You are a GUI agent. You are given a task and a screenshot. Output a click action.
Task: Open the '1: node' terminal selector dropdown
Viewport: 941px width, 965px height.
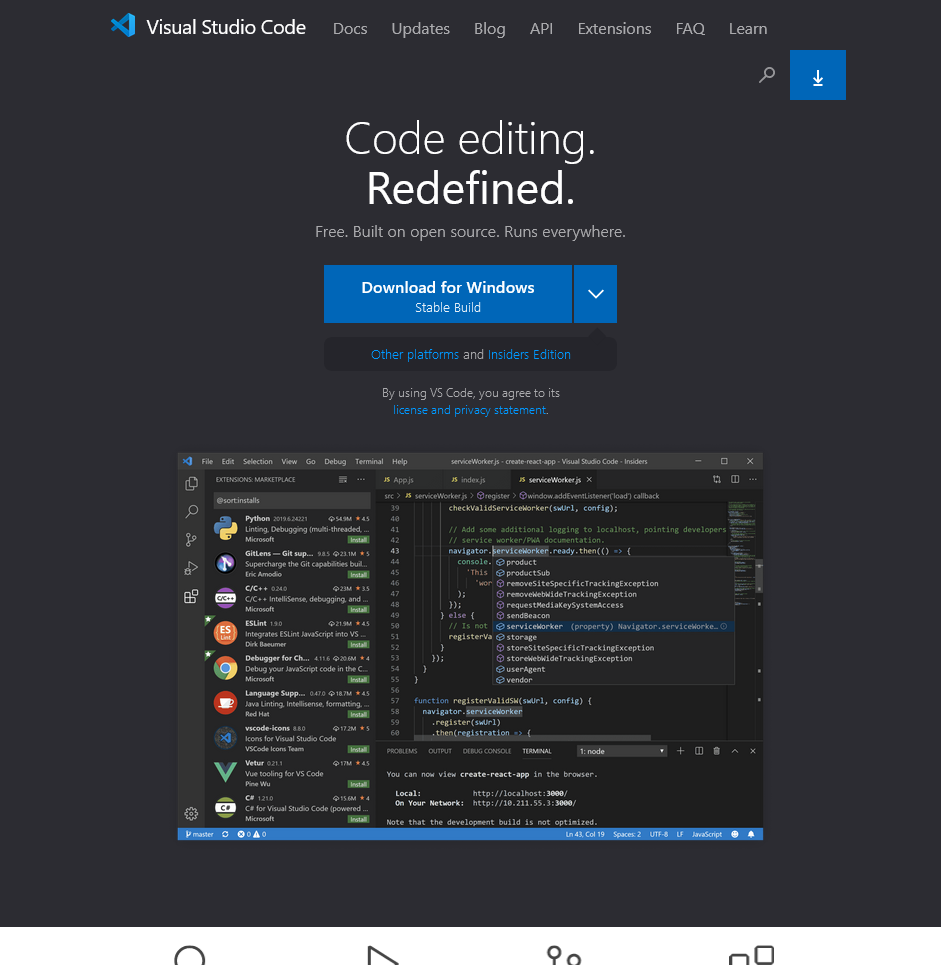point(622,751)
